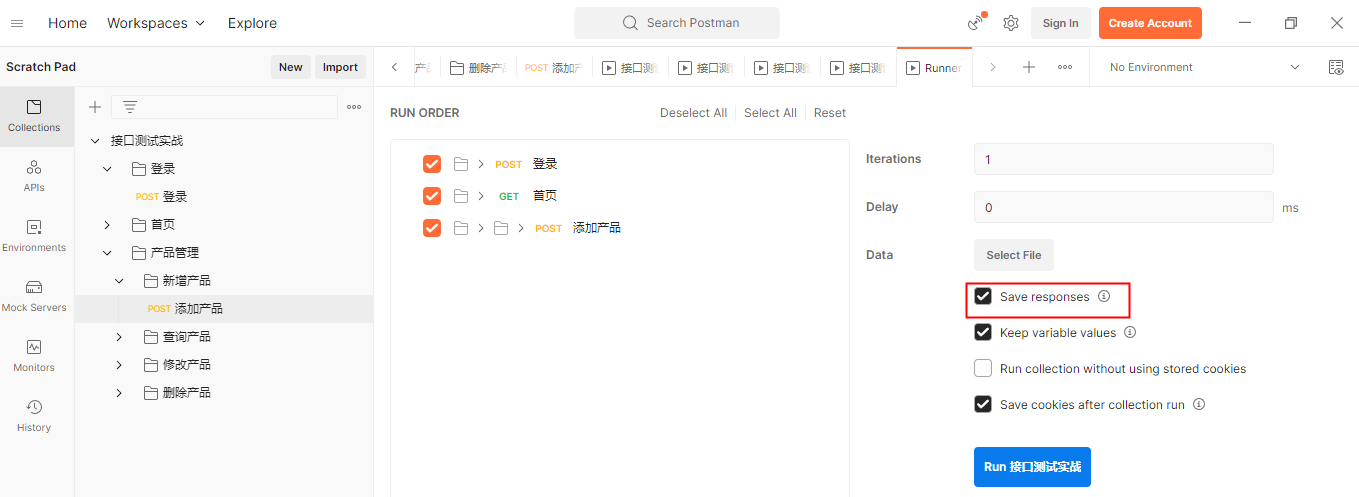The image size is (1359, 497).
Task: Open the Monitors sidebar panel
Action: (x=34, y=356)
